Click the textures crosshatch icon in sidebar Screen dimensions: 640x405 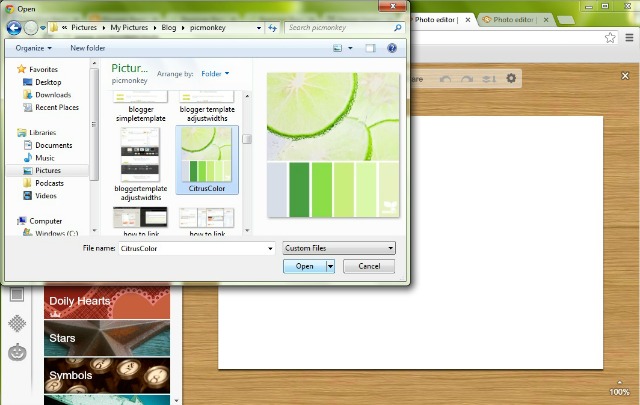pos(17,323)
